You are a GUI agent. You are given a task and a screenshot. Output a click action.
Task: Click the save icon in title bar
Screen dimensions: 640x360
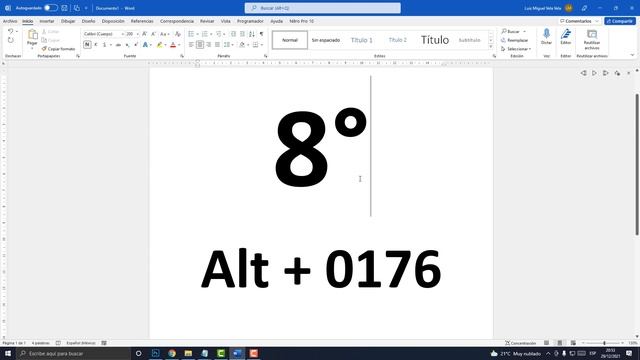click(x=64, y=8)
